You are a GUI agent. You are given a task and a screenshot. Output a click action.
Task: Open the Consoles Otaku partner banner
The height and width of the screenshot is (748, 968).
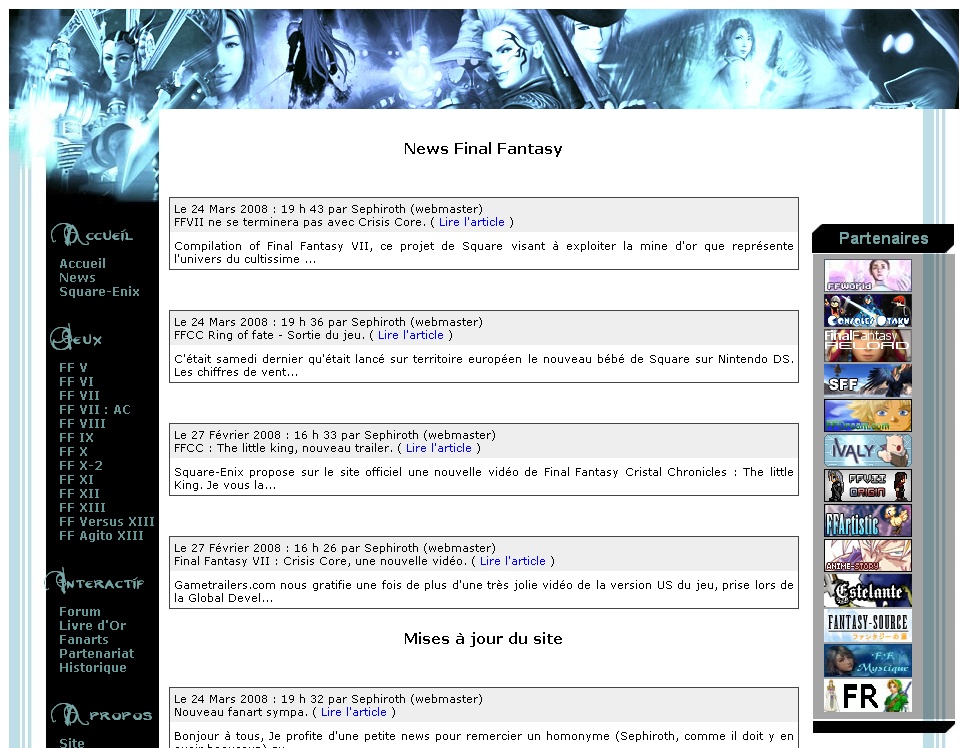[x=867, y=310]
